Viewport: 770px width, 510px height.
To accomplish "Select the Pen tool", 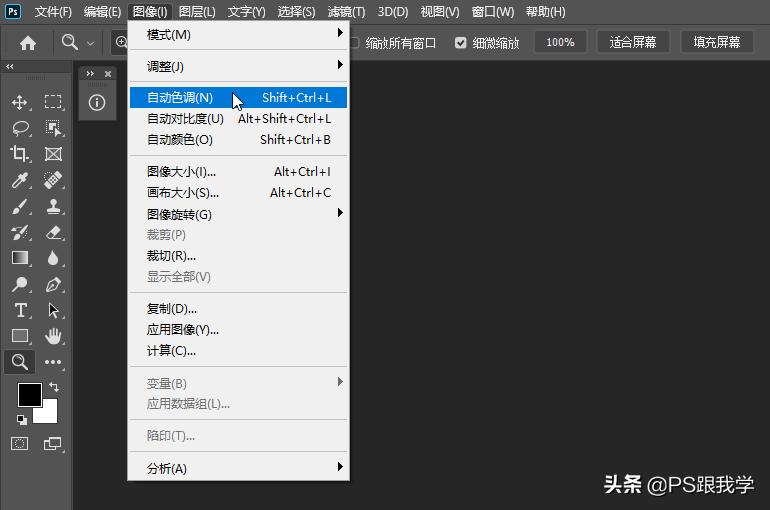I will click(x=53, y=284).
